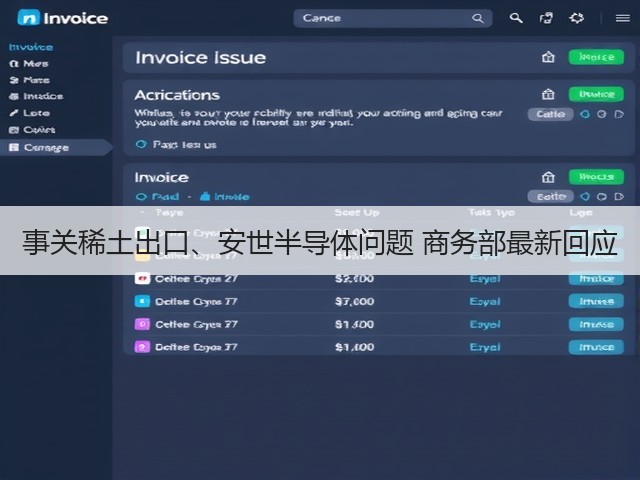Sort by Taye column header
640x480 pixels.
(169, 213)
